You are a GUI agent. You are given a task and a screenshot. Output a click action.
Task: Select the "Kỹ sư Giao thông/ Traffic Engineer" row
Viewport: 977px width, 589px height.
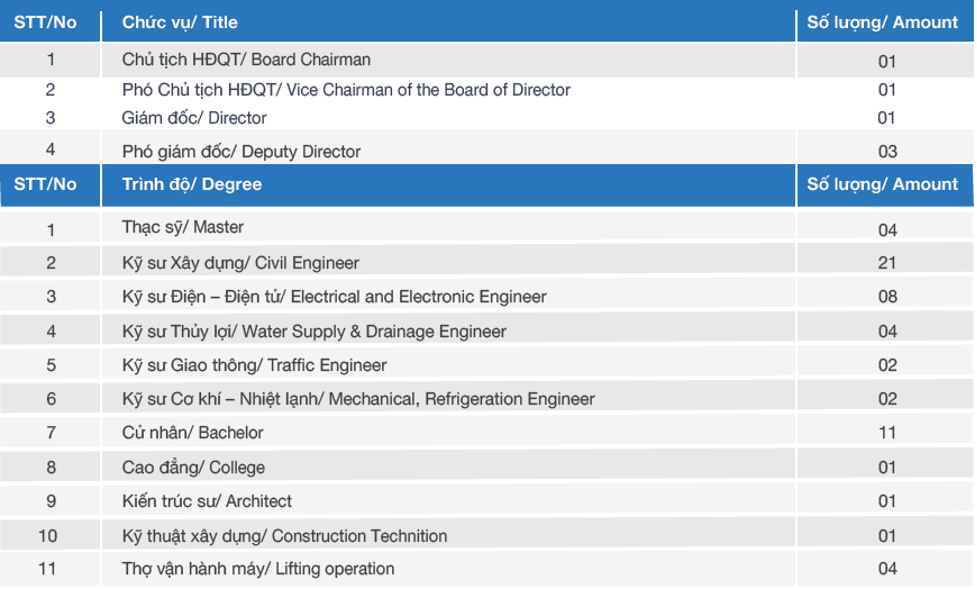[487, 365]
